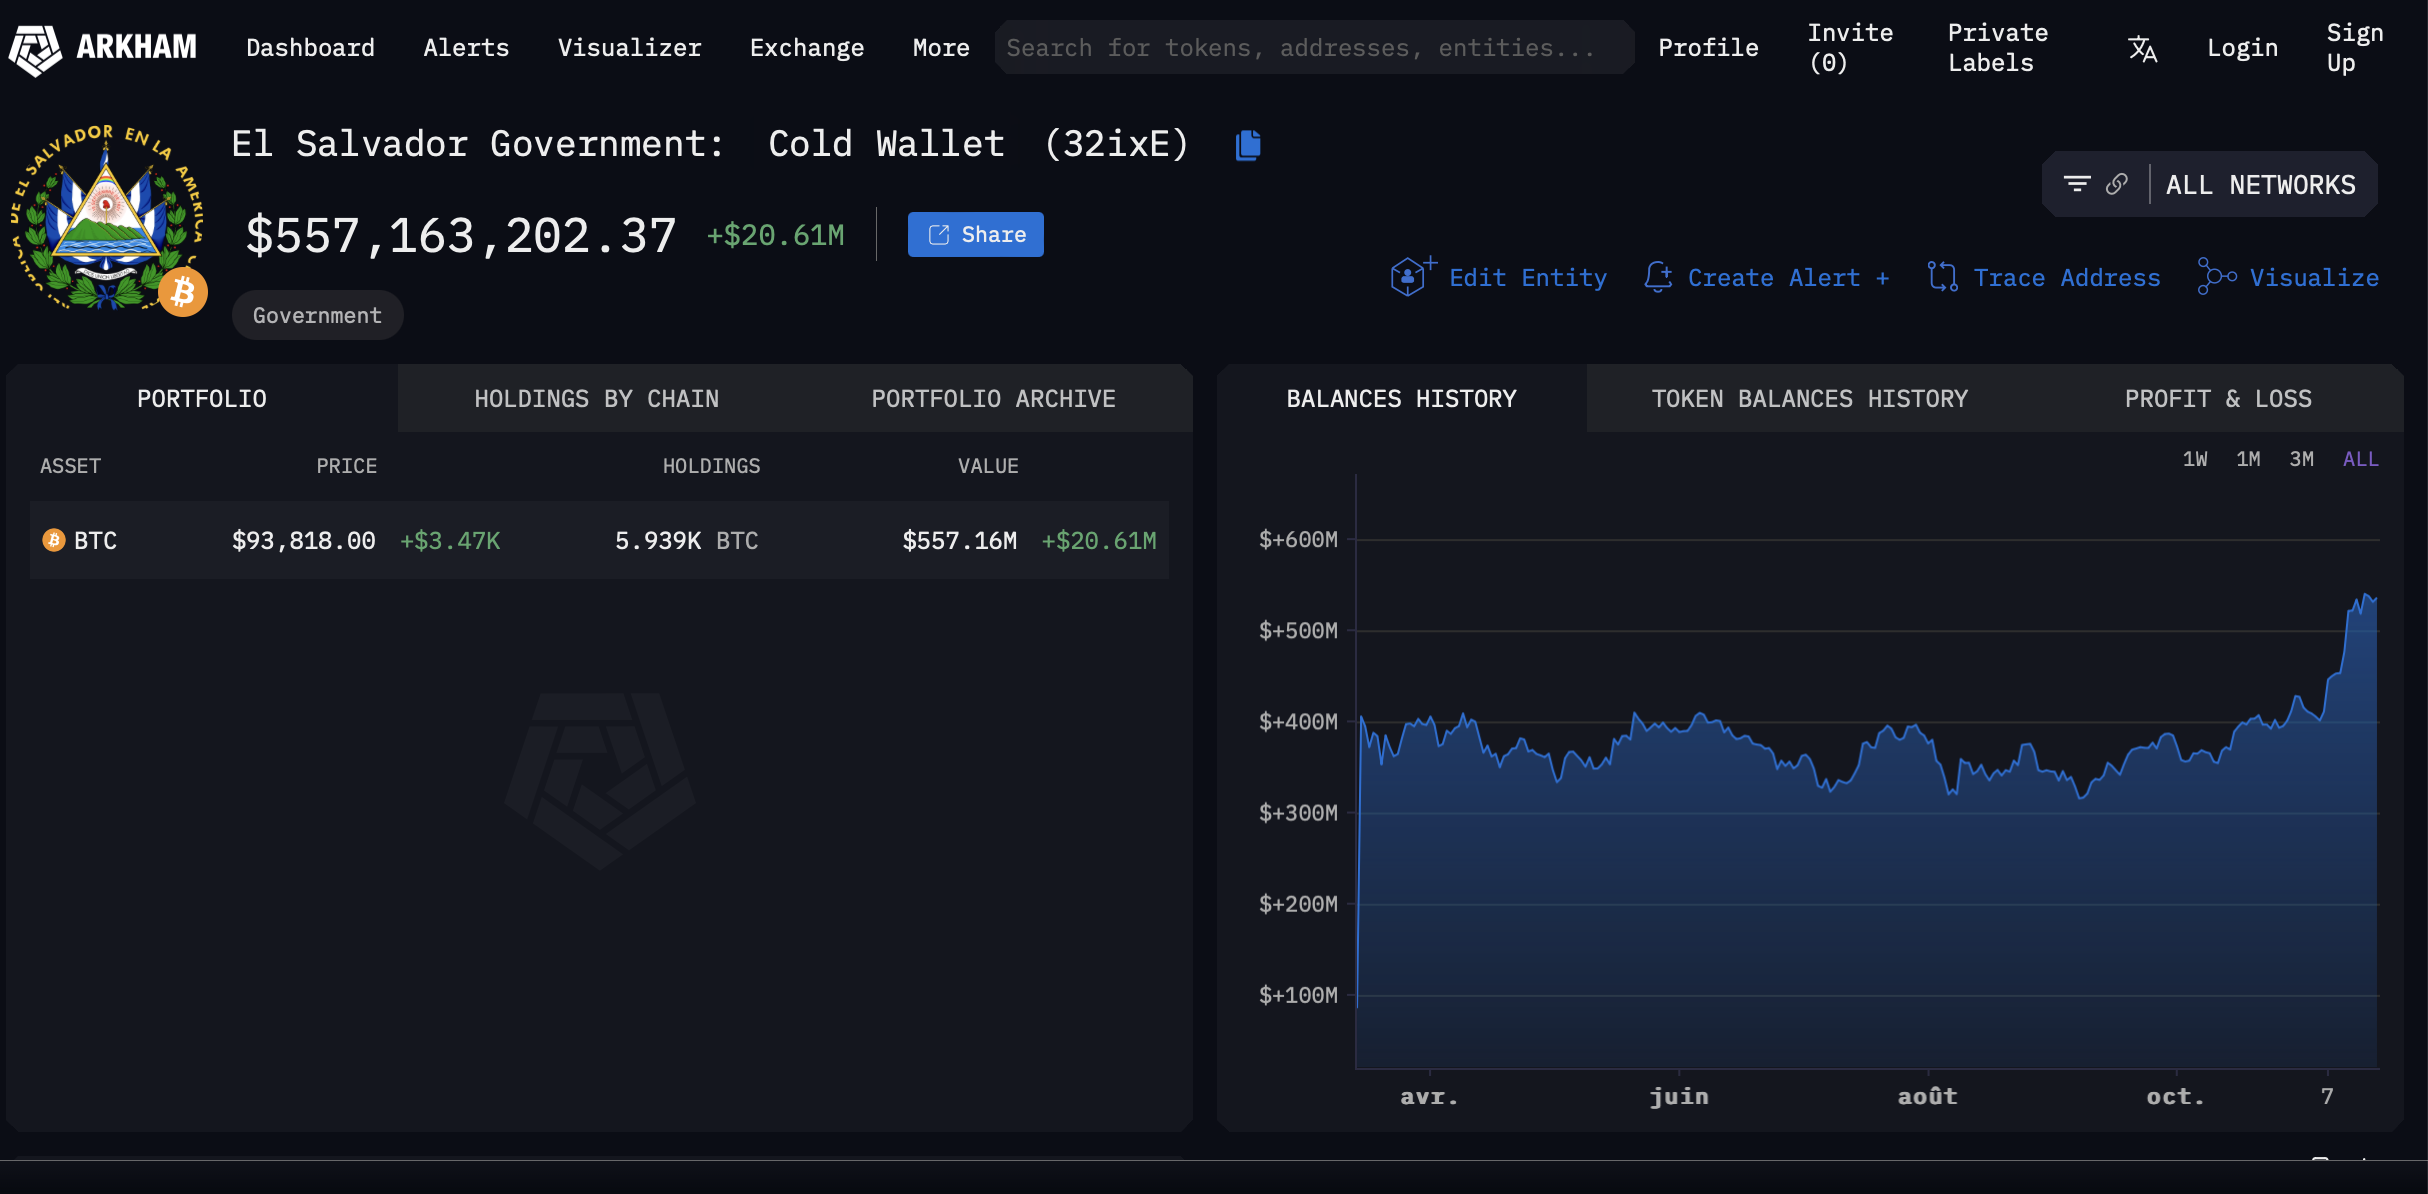
Task: Click the Arkham logo icon
Action: [36, 48]
